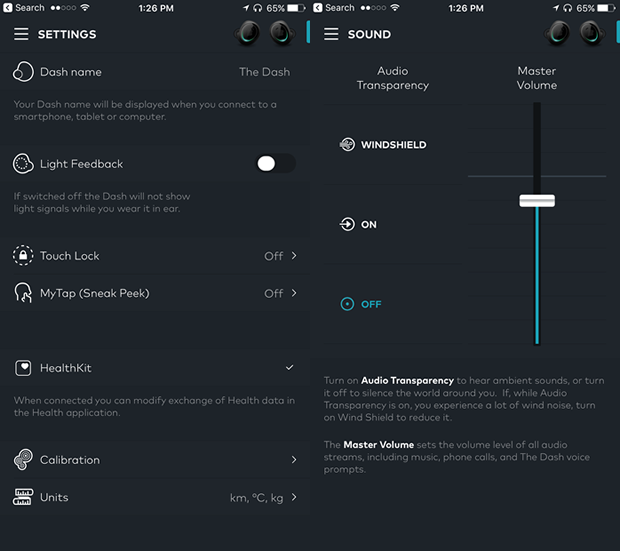Tap the Dash name earbud icon
620x551 pixels.
point(23,72)
